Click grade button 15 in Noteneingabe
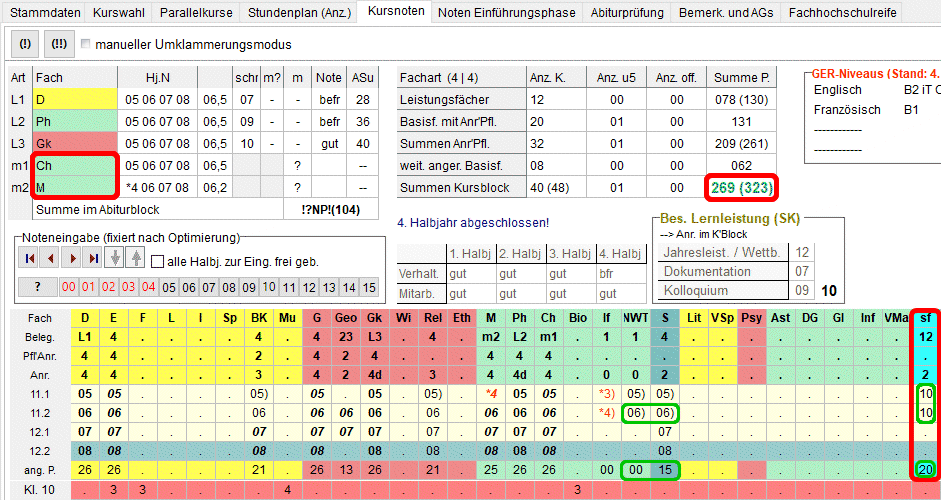Viewport: 941px width, 500px height. coord(369,288)
